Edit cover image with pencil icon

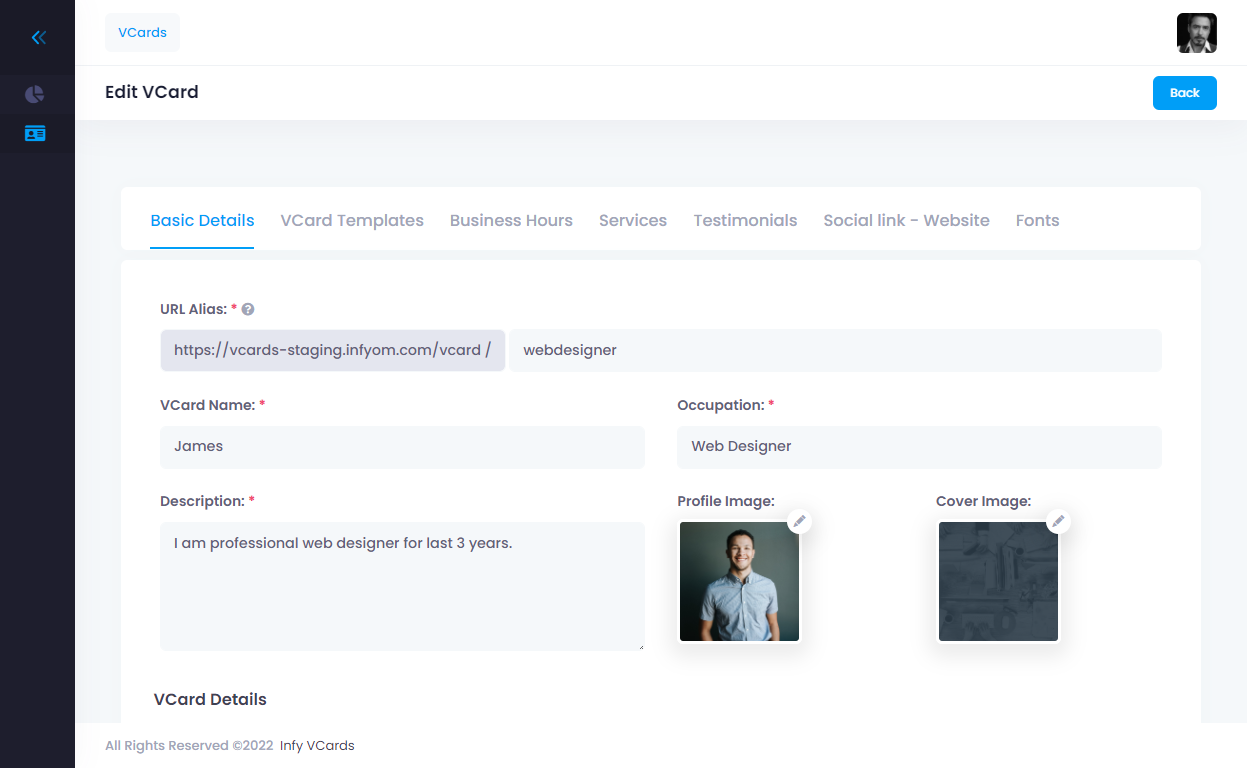pos(1058,521)
